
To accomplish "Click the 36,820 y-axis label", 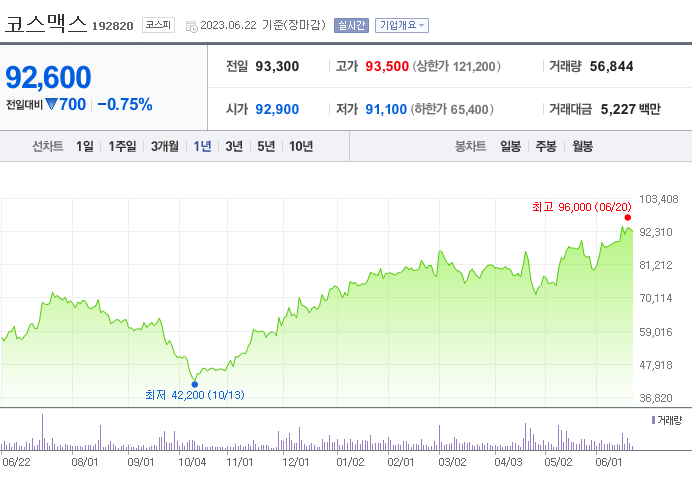I will point(656,398).
